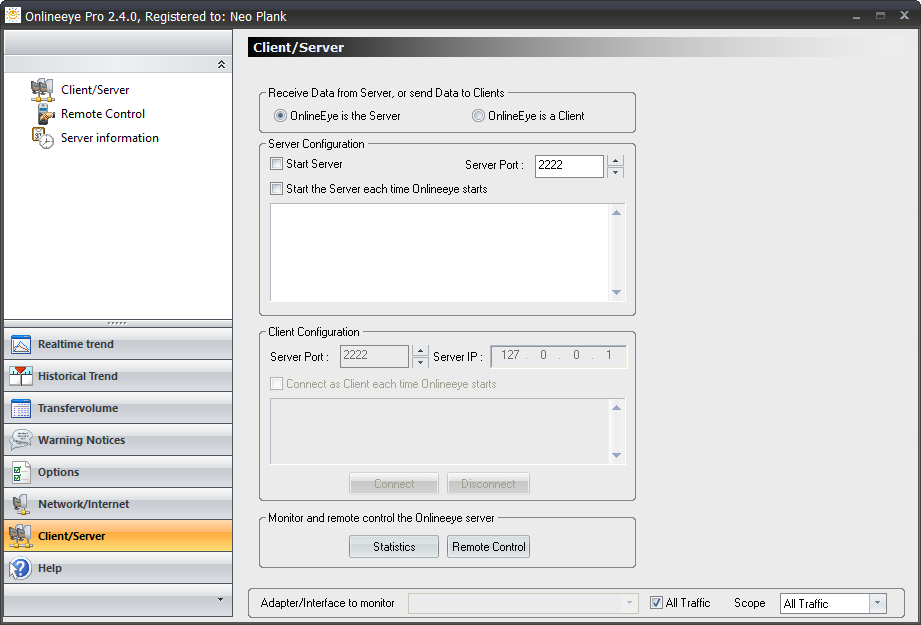The image size is (921, 625).
Task: Click inside the server log text area
Action: click(439, 253)
